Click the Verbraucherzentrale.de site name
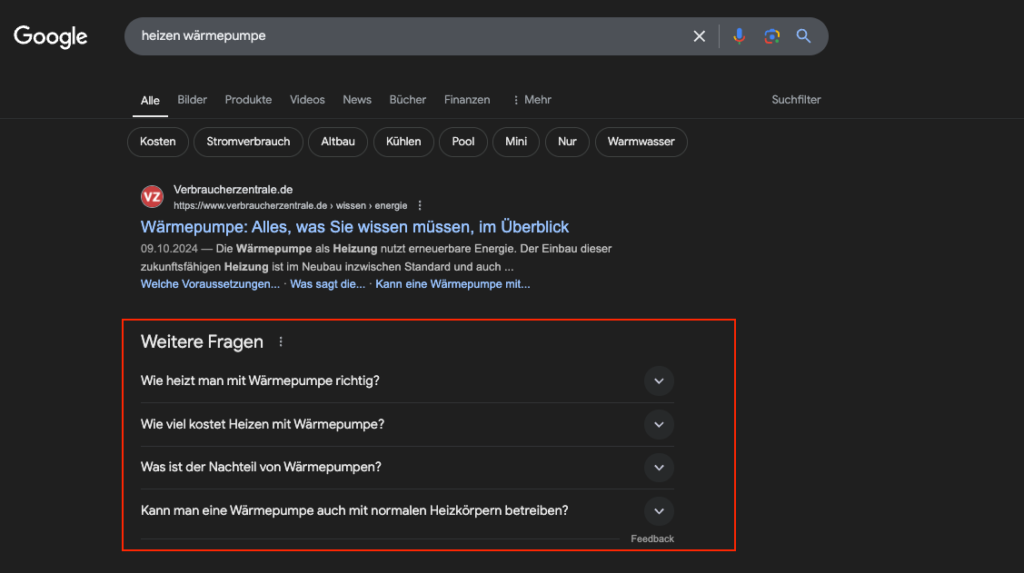The width and height of the screenshot is (1024, 573). tap(233, 189)
